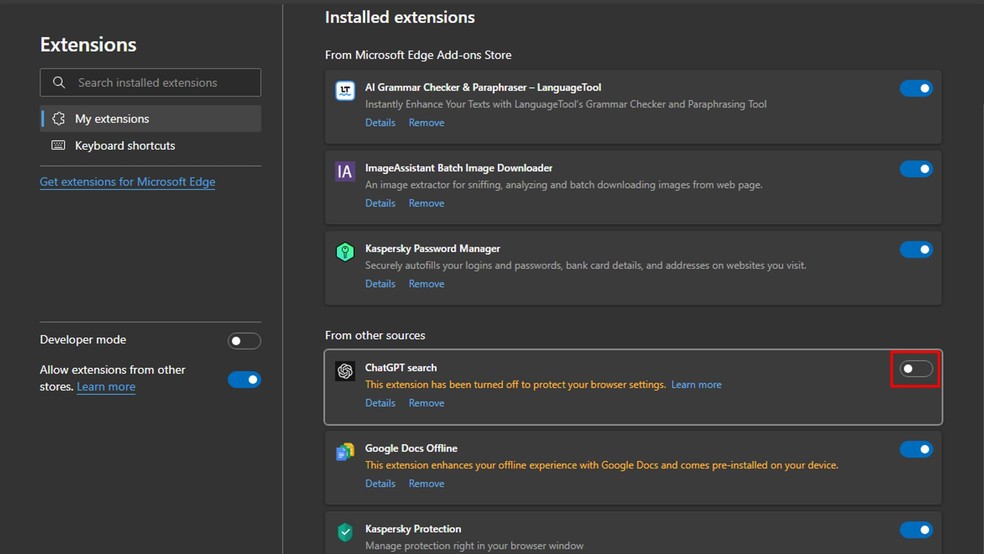This screenshot has height=554, width=984.
Task: Enable the ChatGPT search extension
Action: (x=916, y=369)
